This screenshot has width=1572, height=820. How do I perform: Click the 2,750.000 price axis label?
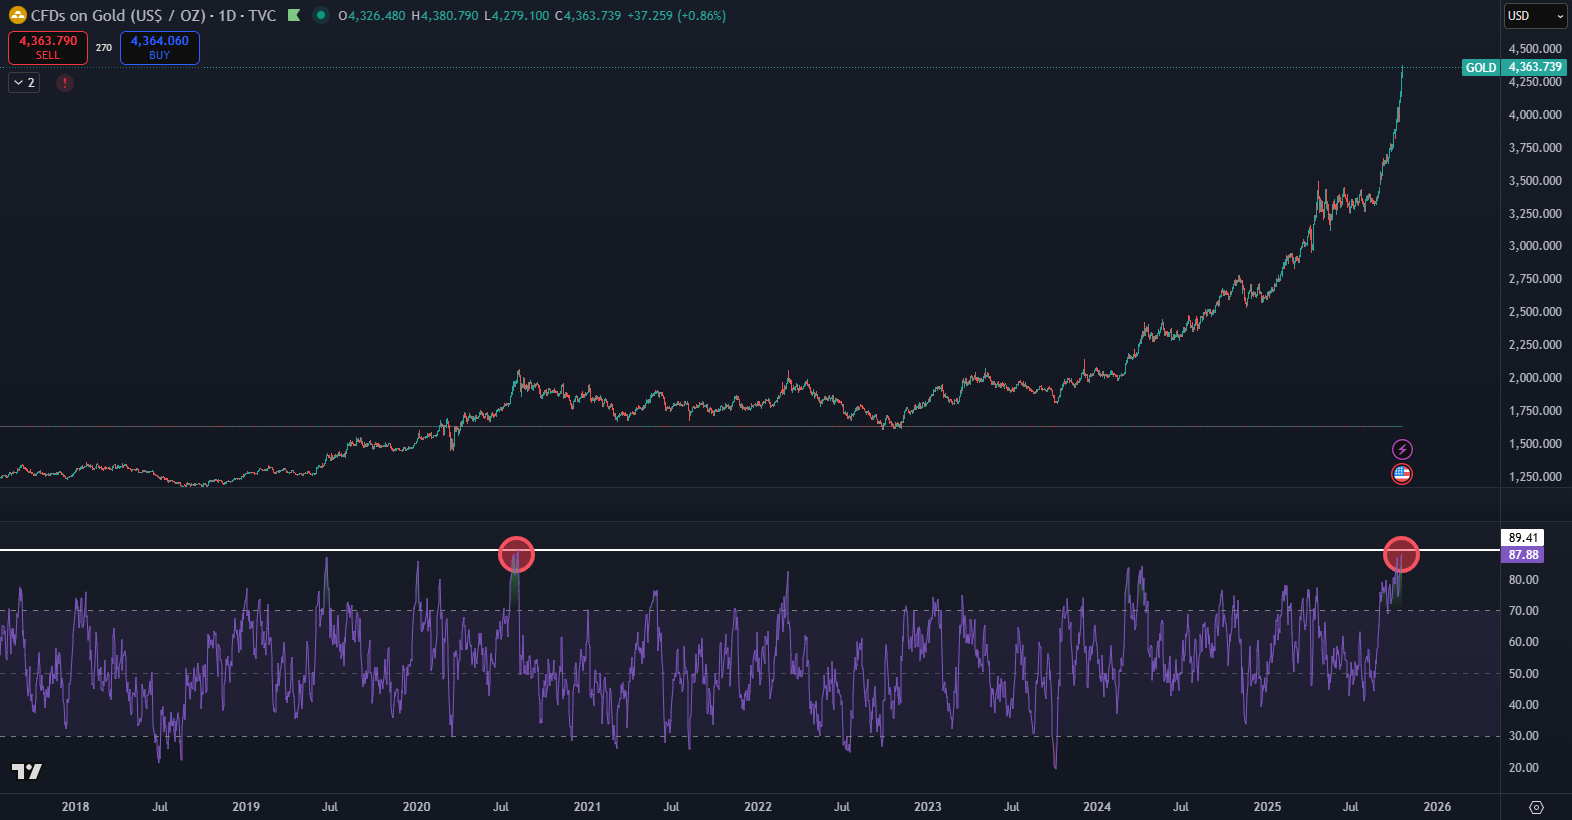tap(1535, 279)
